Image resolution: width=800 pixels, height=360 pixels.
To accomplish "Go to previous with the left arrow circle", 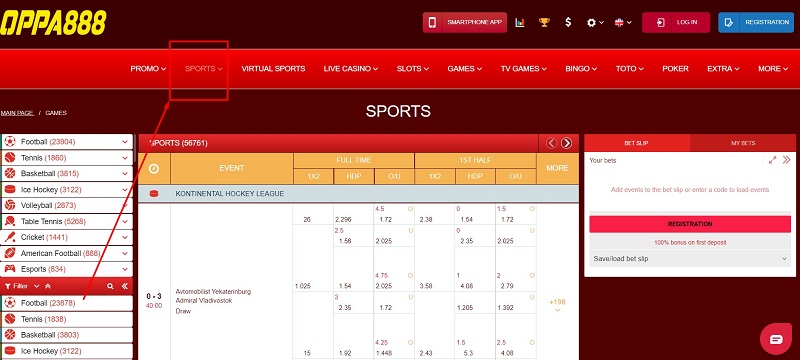I will [x=551, y=143].
